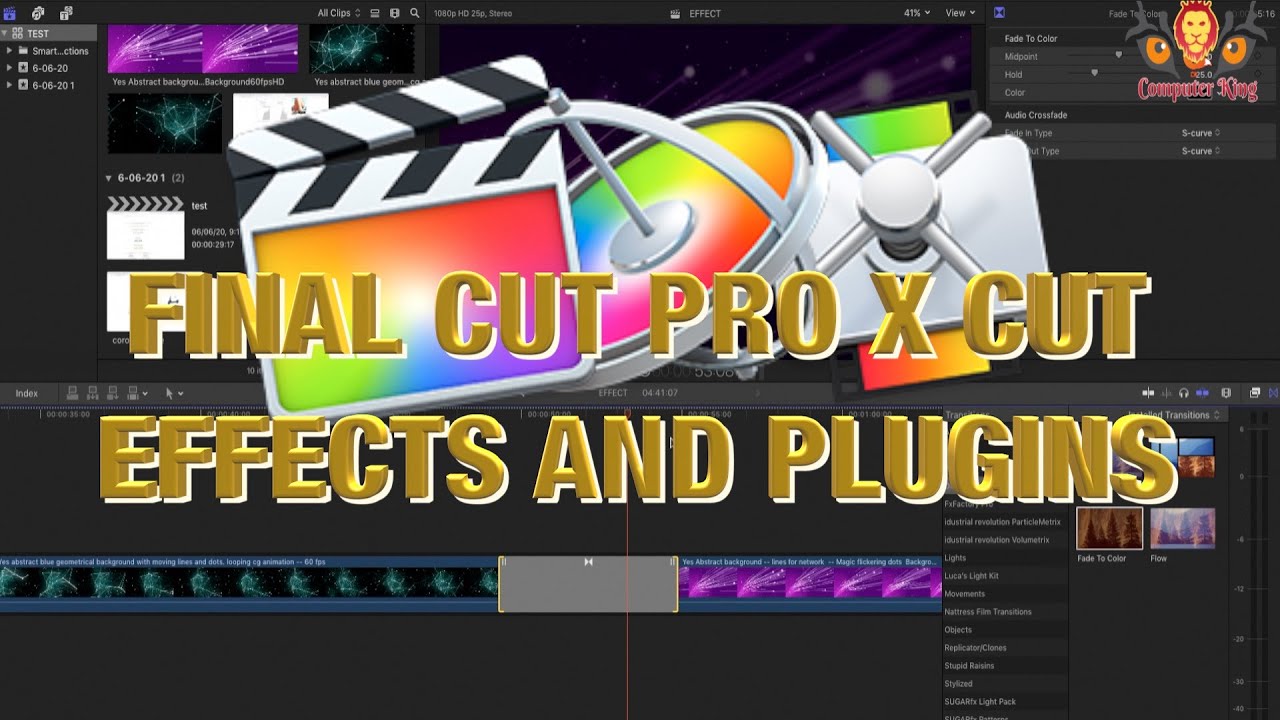
Task: Open the Titles and Generators sidebar
Action: [67, 13]
